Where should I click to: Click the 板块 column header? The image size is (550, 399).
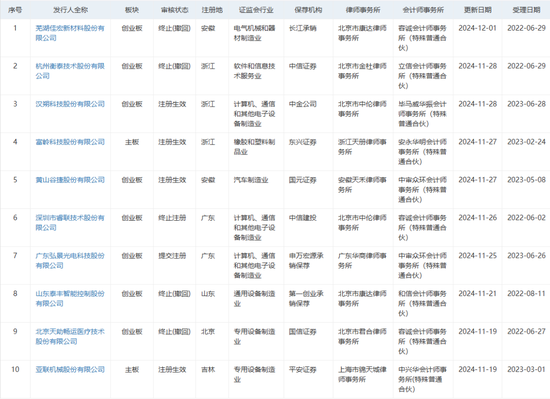pos(132,10)
